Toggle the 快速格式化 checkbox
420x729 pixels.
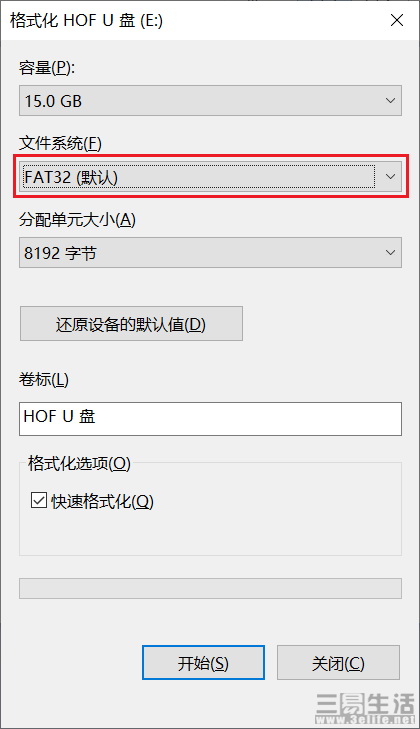pos(39,501)
